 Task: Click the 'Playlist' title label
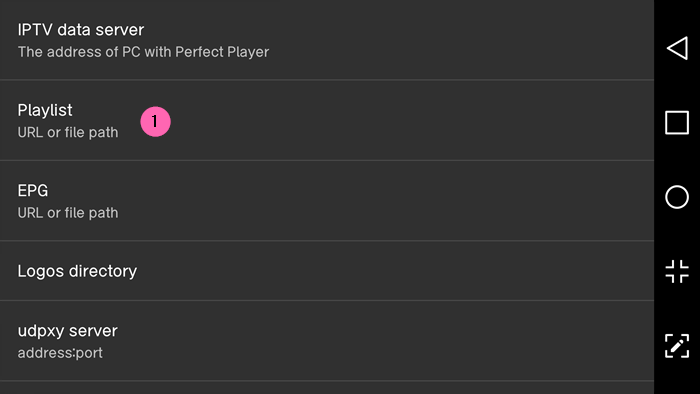tap(45, 110)
